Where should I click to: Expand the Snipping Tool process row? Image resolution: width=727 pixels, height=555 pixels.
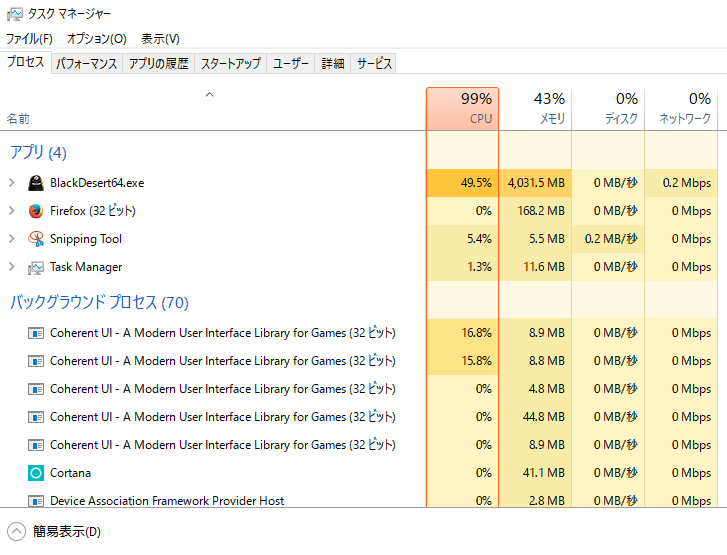(x=12, y=239)
